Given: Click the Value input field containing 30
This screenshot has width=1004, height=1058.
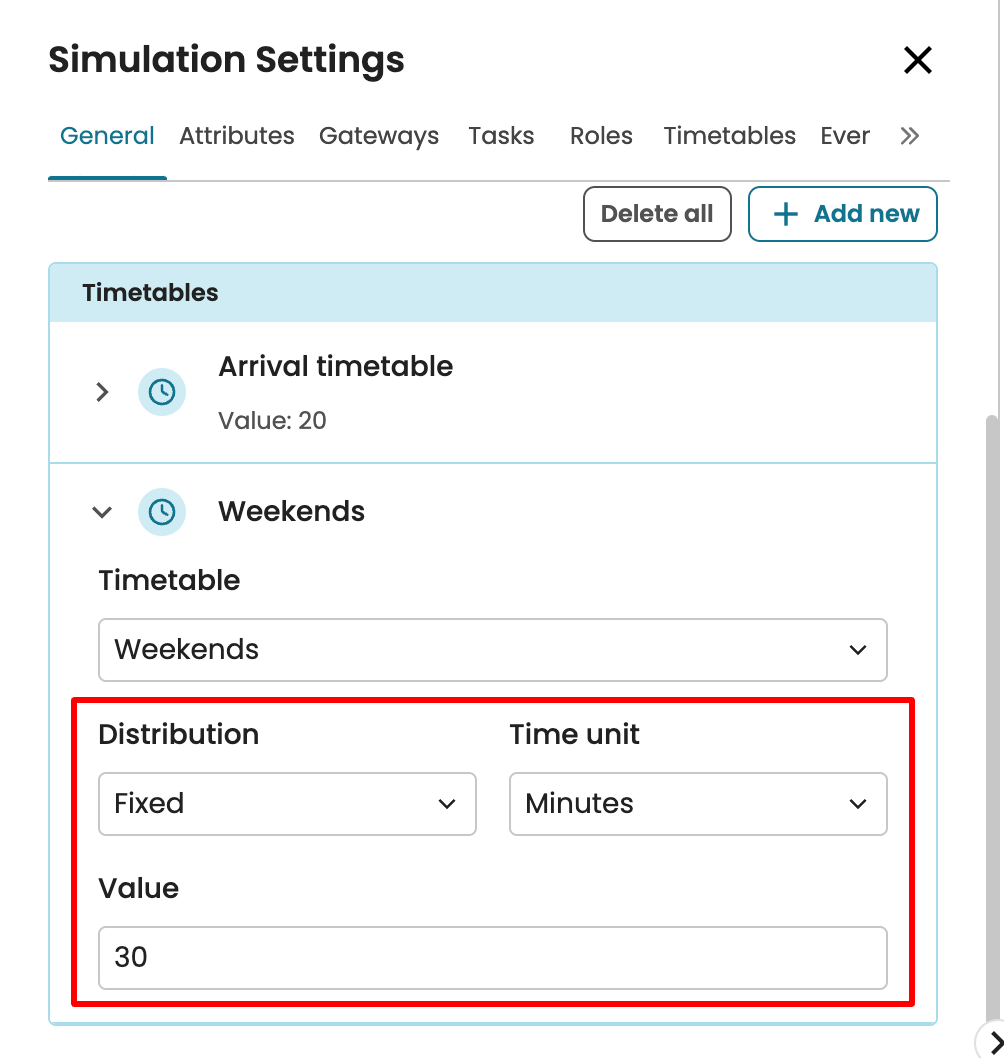Looking at the screenshot, I should [492, 958].
